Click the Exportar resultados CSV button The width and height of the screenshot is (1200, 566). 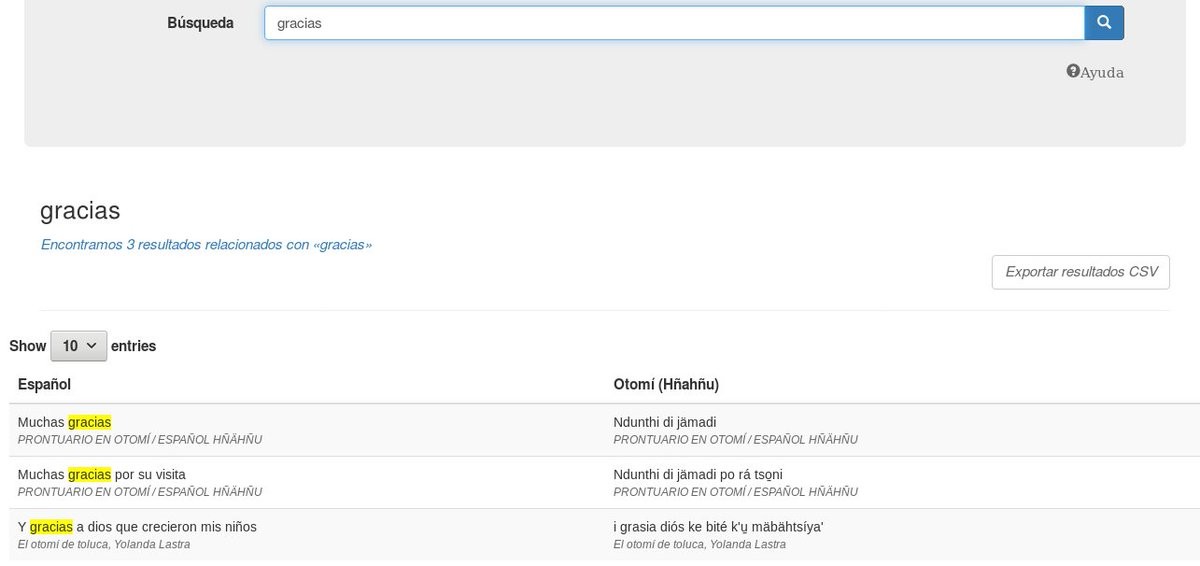(1080, 272)
